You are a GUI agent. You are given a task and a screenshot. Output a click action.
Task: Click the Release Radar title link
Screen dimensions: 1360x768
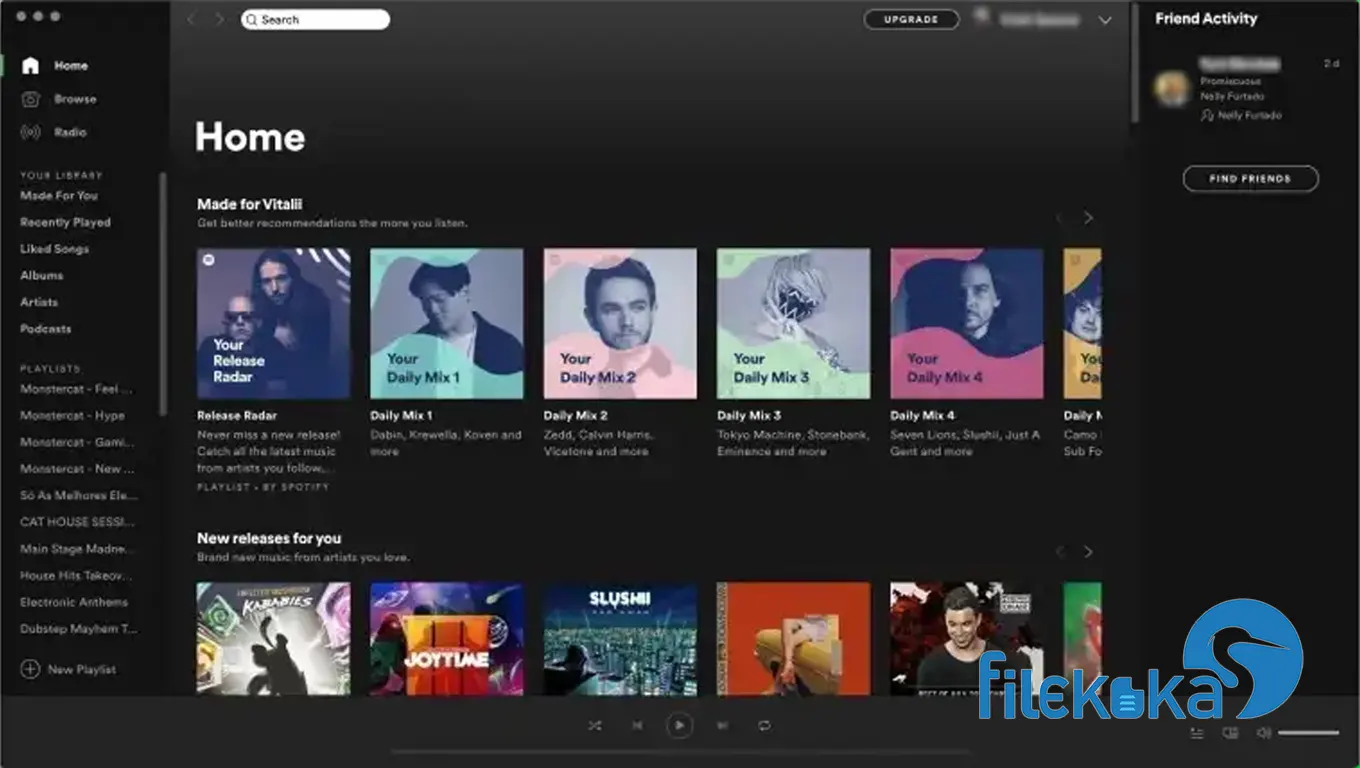point(237,415)
